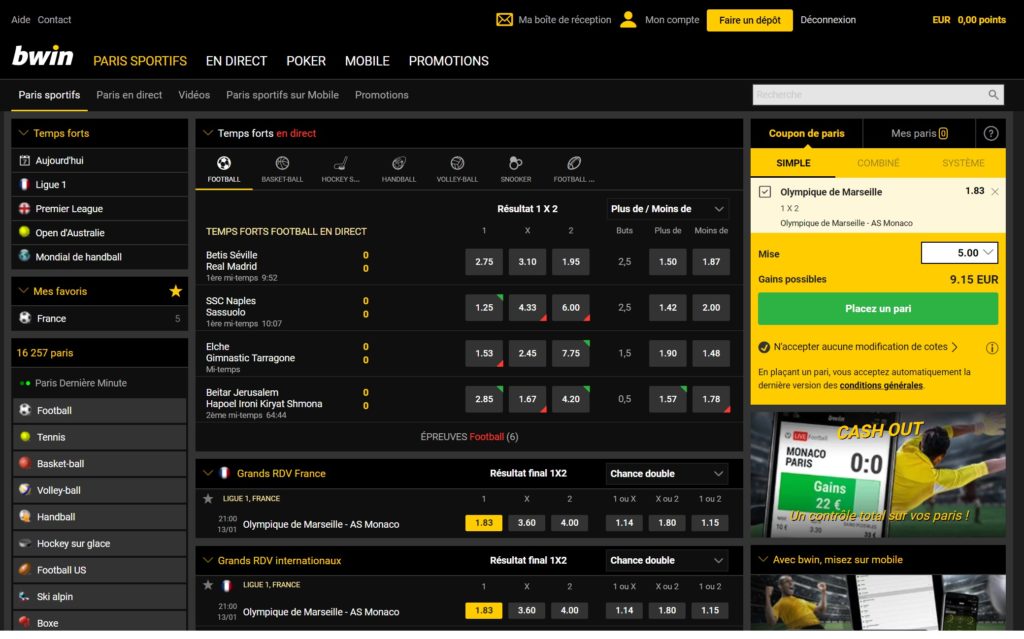The height and width of the screenshot is (639, 1024).
Task: Click the Recherche search field
Action: pyautogui.click(x=878, y=95)
